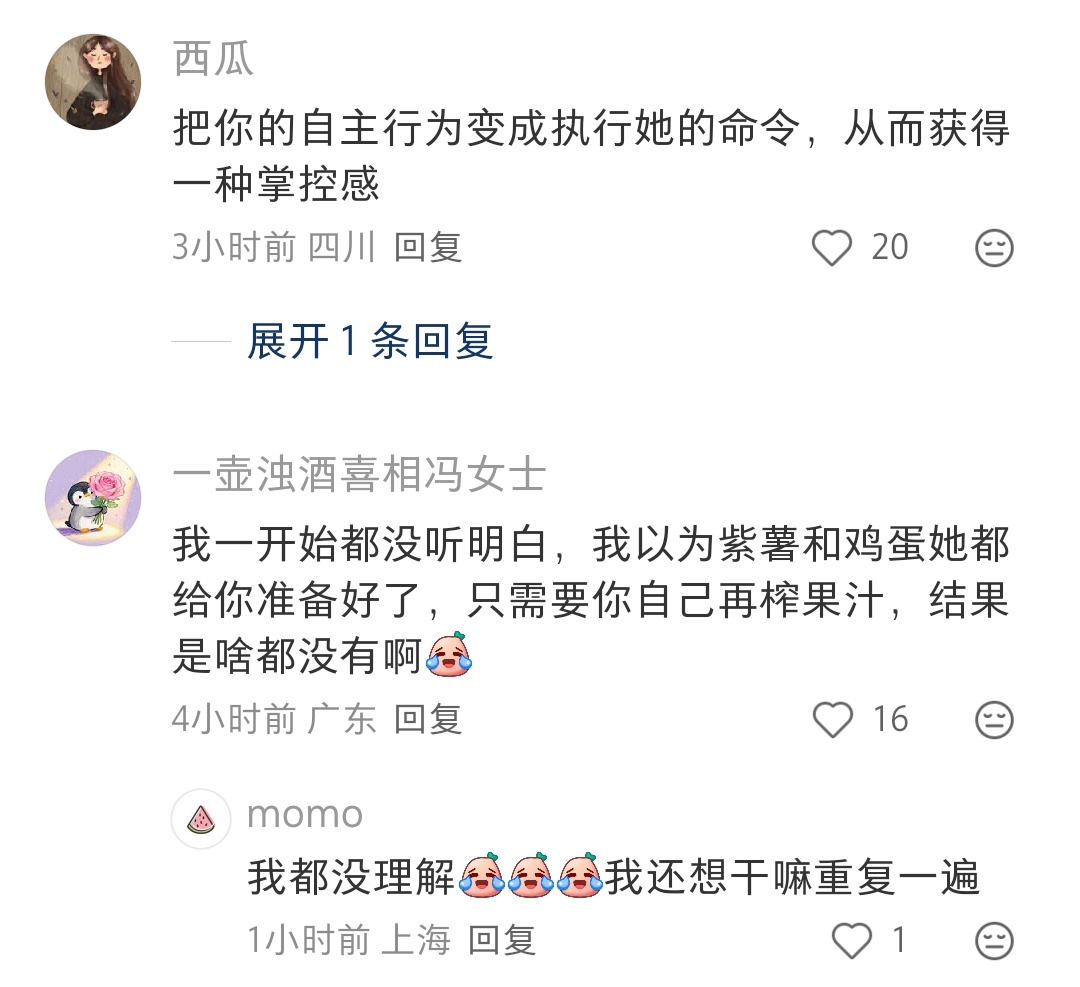Expand 展开 1 条回复 under 西瓜's comment
1080x987 pixels.
tap(370, 341)
